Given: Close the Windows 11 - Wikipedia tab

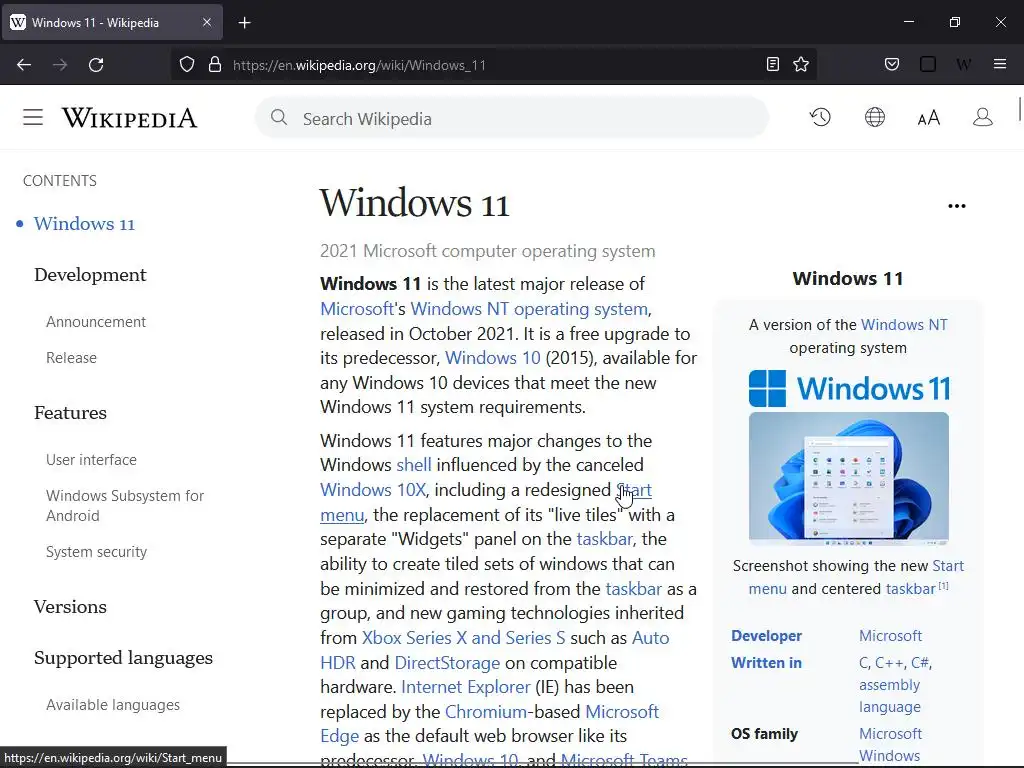Looking at the screenshot, I should 207,22.
